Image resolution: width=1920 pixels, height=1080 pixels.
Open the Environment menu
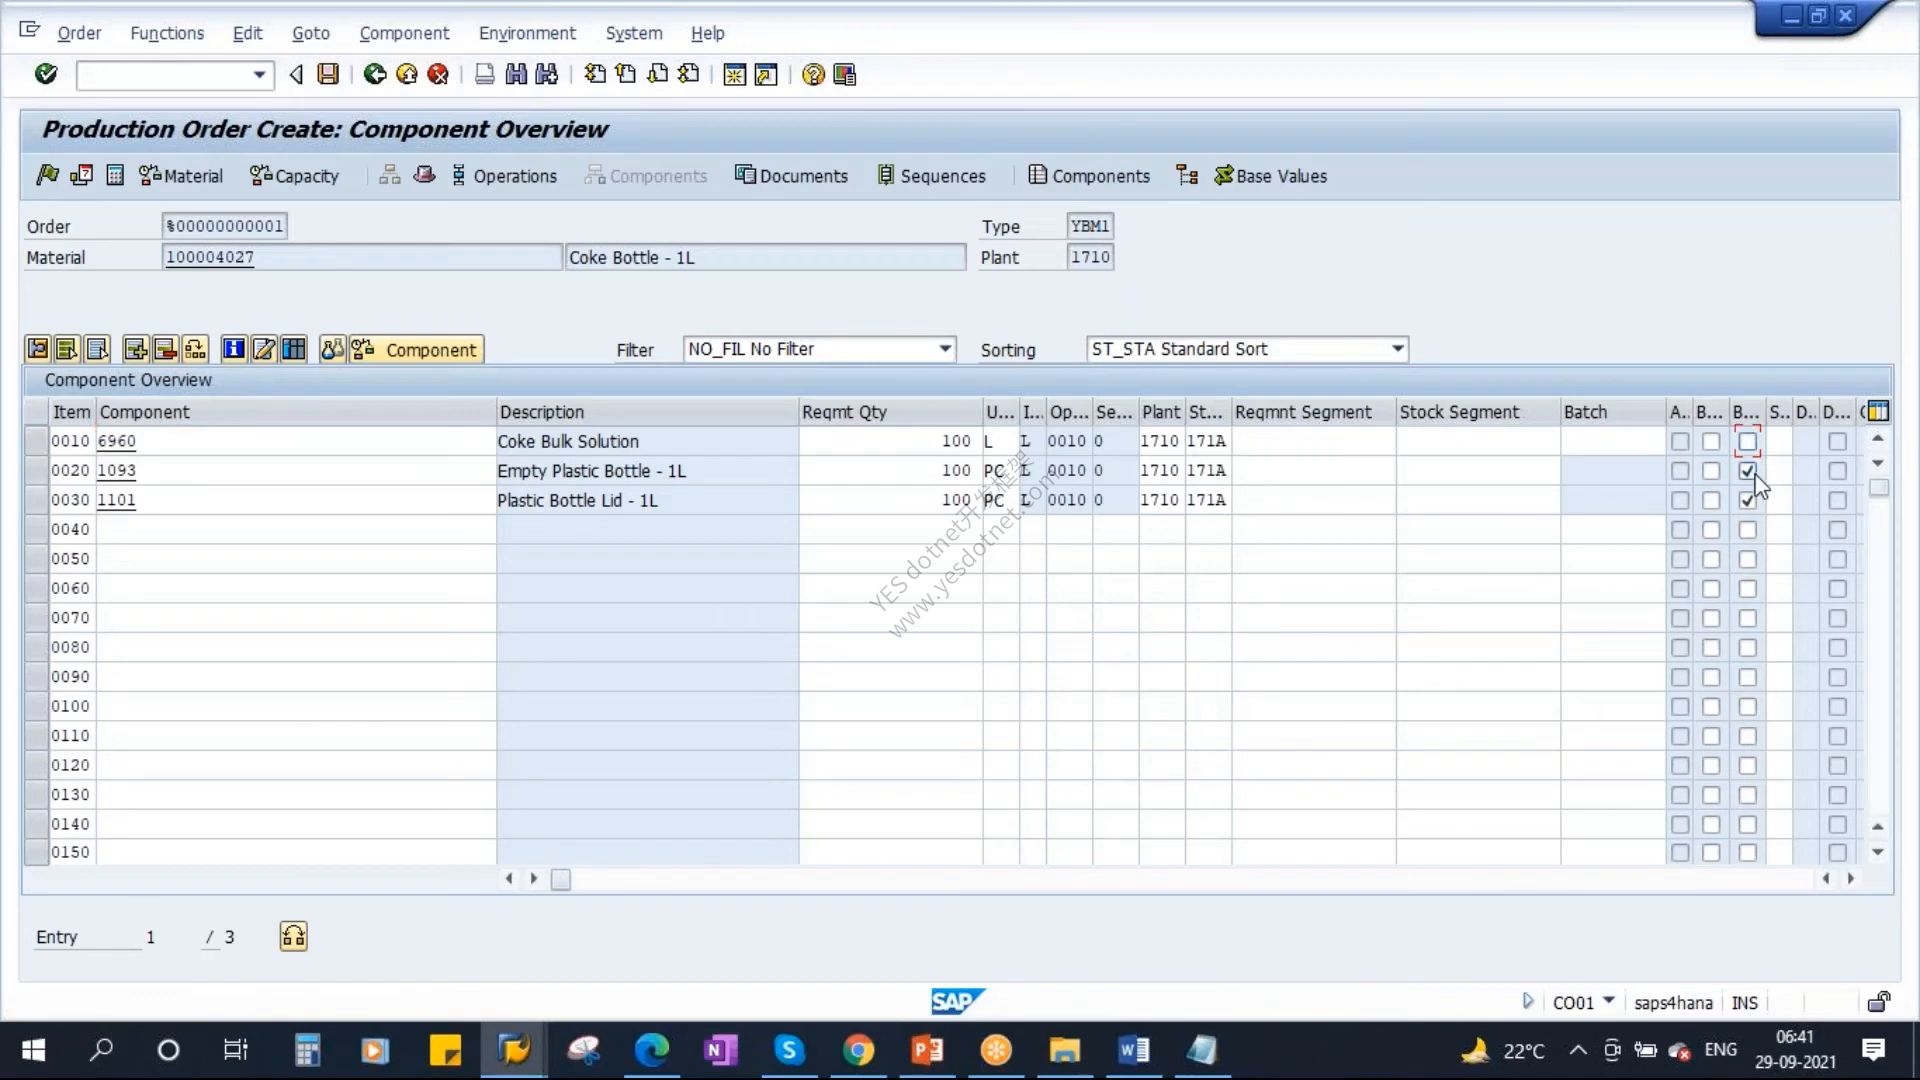(x=527, y=33)
